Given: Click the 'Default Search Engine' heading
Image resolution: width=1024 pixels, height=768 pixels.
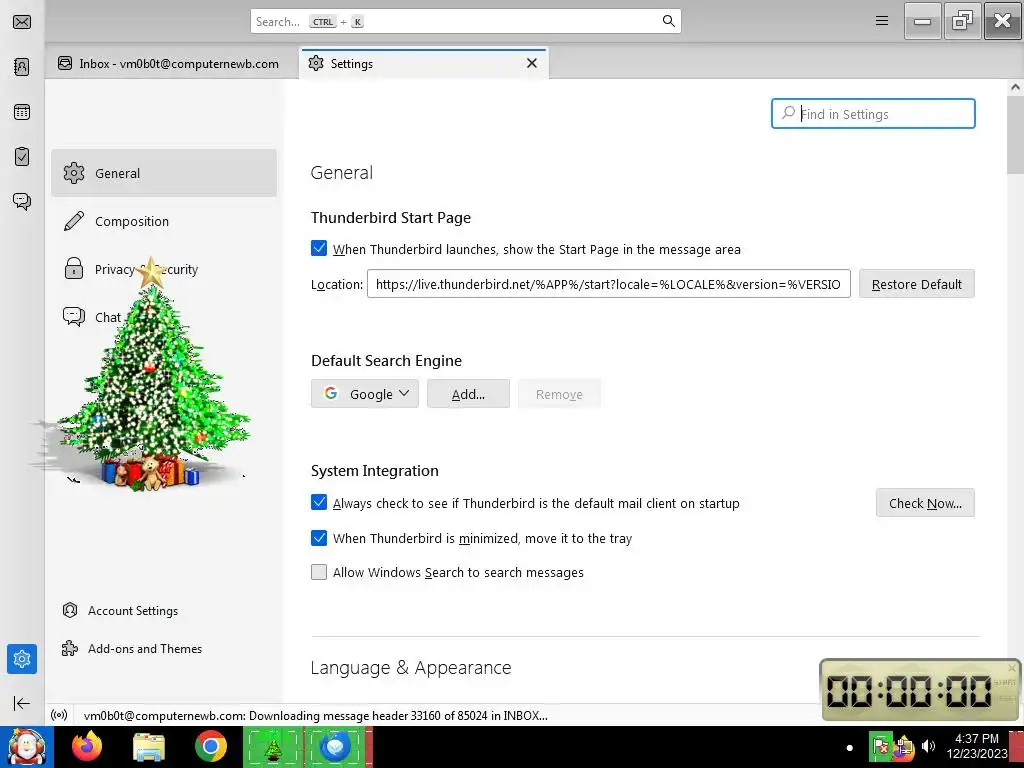Looking at the screenshot, I should 386,360.
